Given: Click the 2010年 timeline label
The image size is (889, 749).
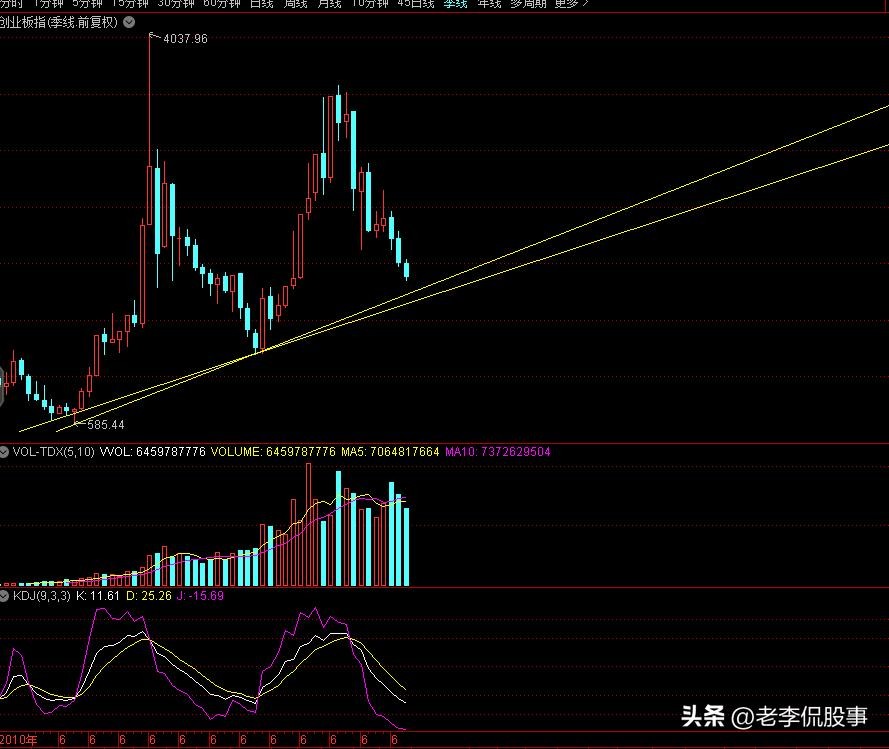Looking at the screenshot, I should pyautogui.click(x=19, y=741).
